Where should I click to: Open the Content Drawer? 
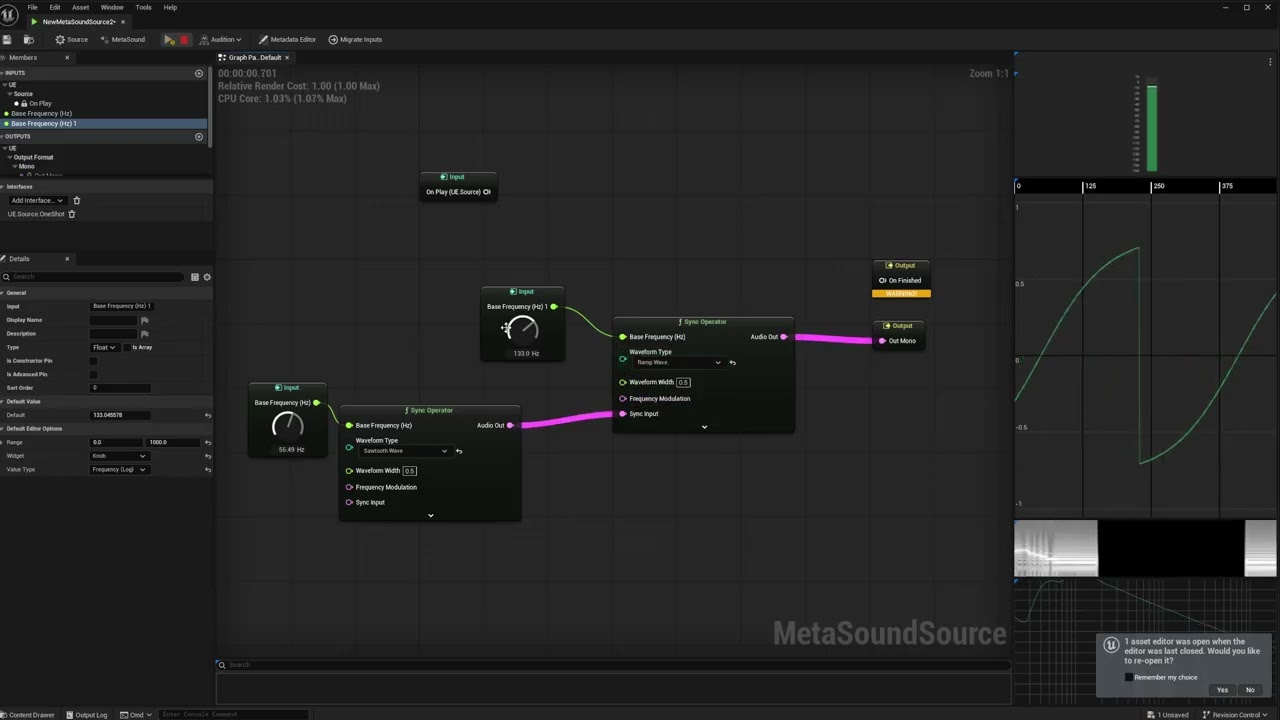(28, 714)
